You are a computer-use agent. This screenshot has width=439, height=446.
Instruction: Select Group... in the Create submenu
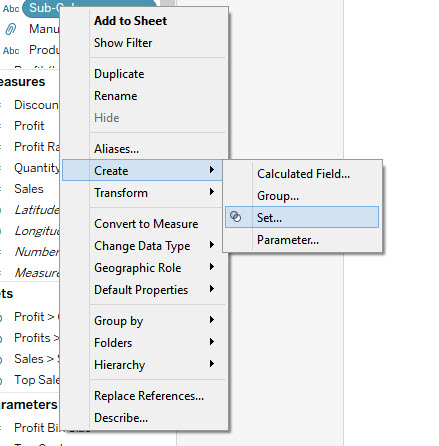point(278,196)
